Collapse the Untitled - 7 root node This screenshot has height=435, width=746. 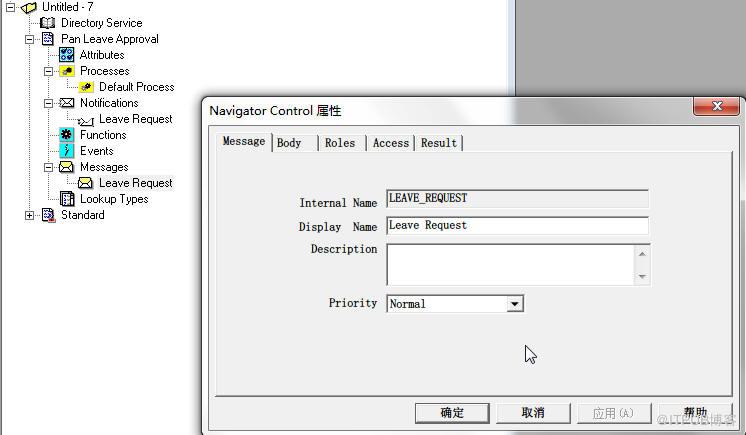pyautogui.click(x=10, y=7)
